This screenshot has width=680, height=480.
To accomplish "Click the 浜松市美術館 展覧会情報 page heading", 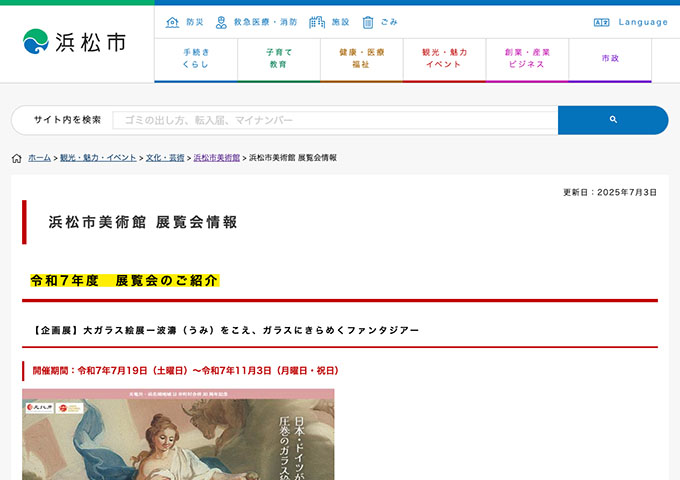I will coord(143,222).
